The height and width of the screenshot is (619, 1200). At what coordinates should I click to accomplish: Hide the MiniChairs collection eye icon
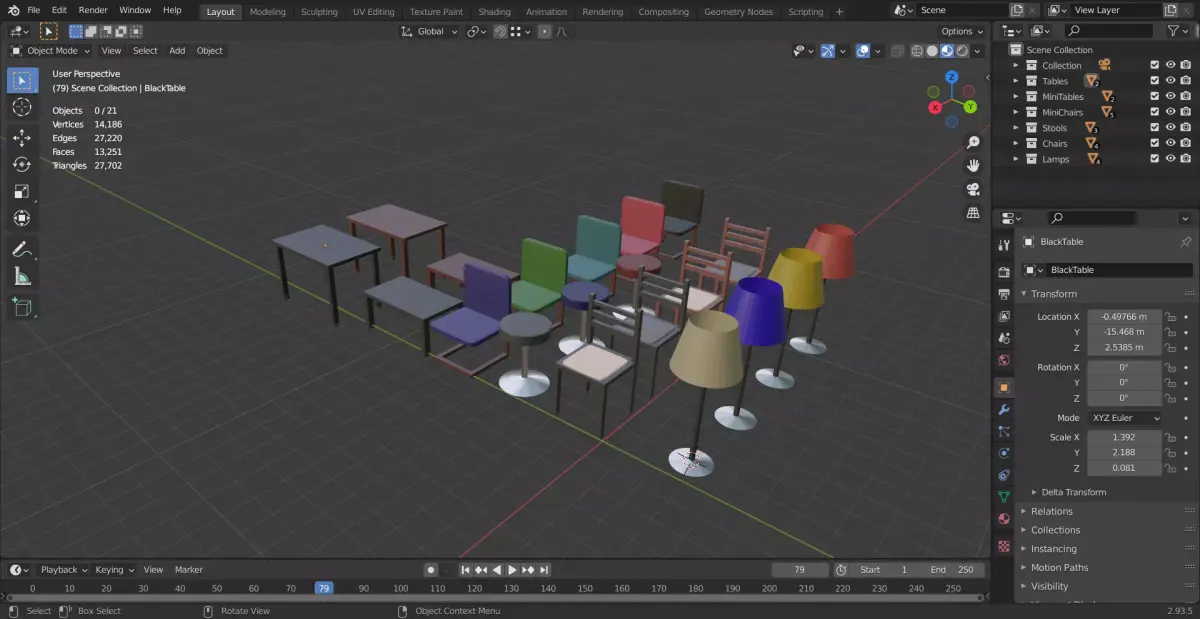1170,112
